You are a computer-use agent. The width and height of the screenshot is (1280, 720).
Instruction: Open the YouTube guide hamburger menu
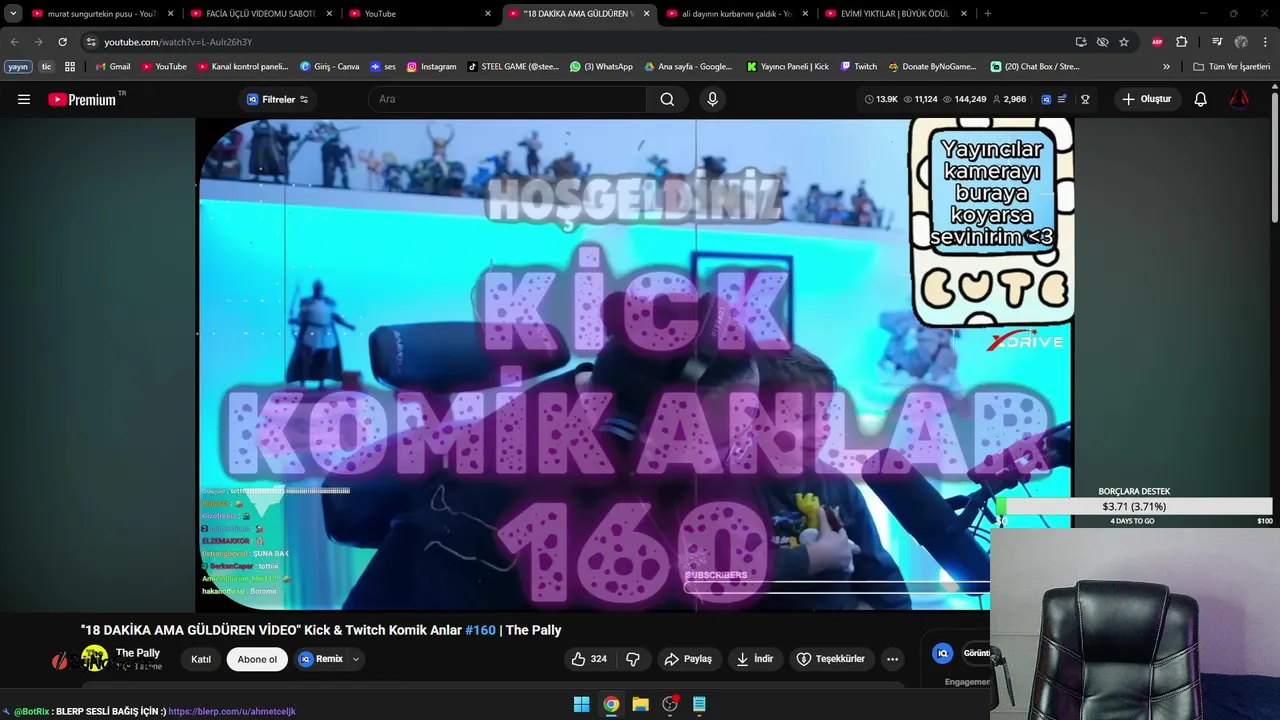24,99
